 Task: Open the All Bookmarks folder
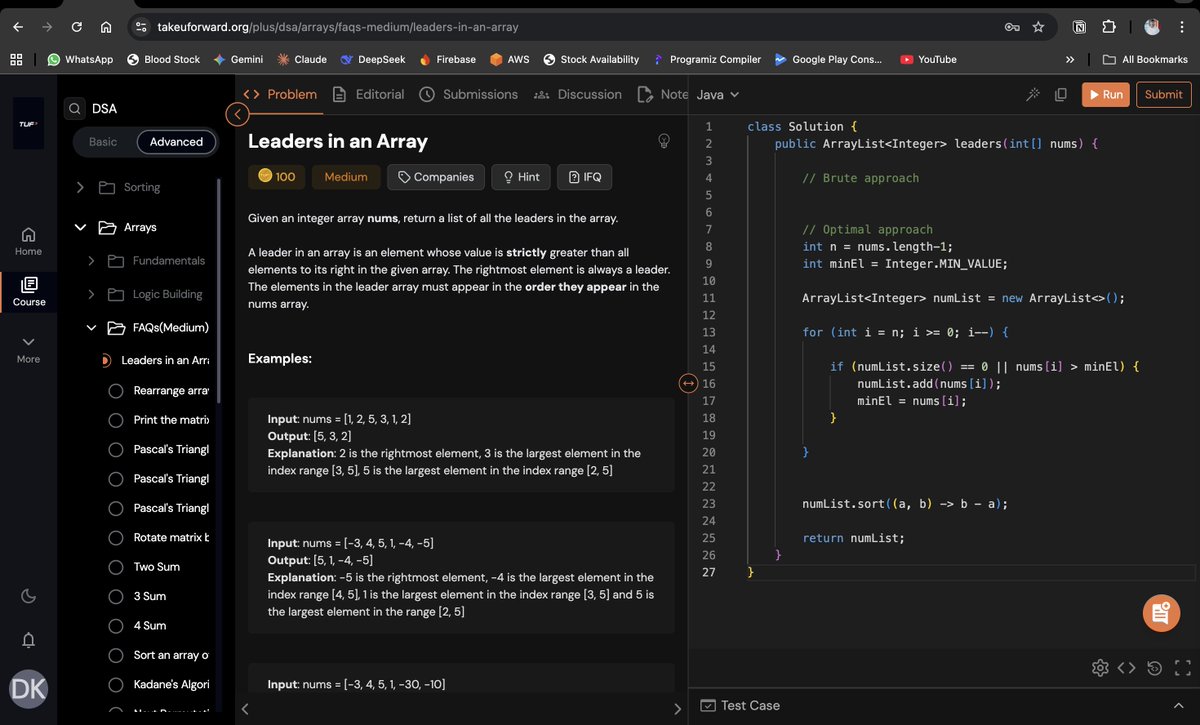click(1145, 59)
